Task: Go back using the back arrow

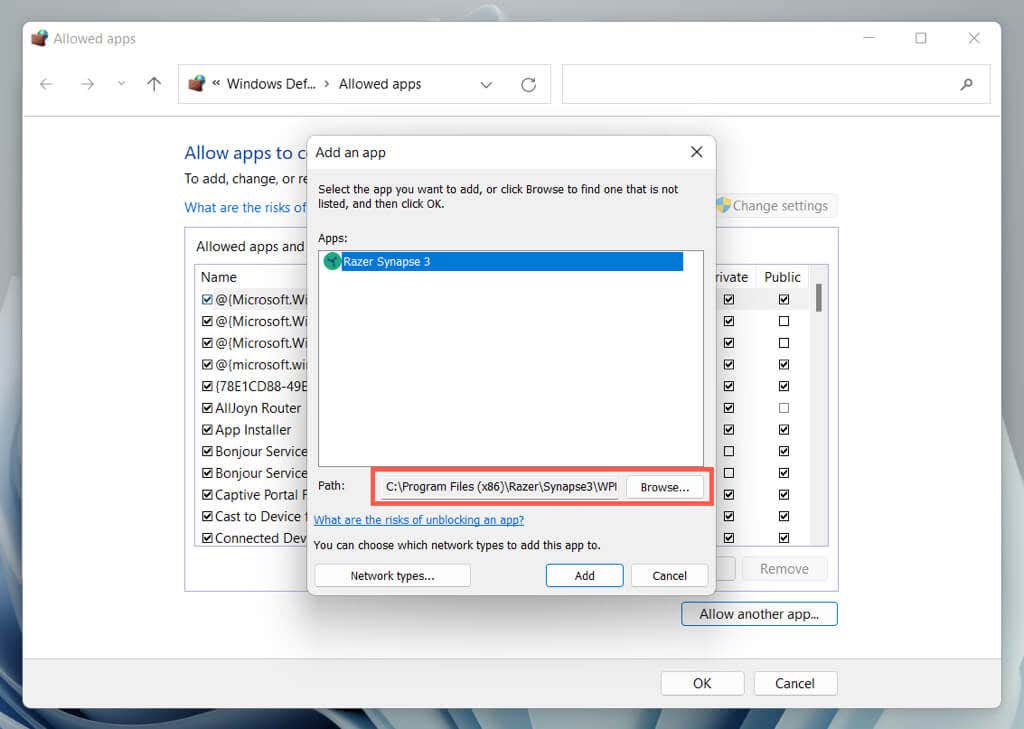Action: click(x=46, y=84)
